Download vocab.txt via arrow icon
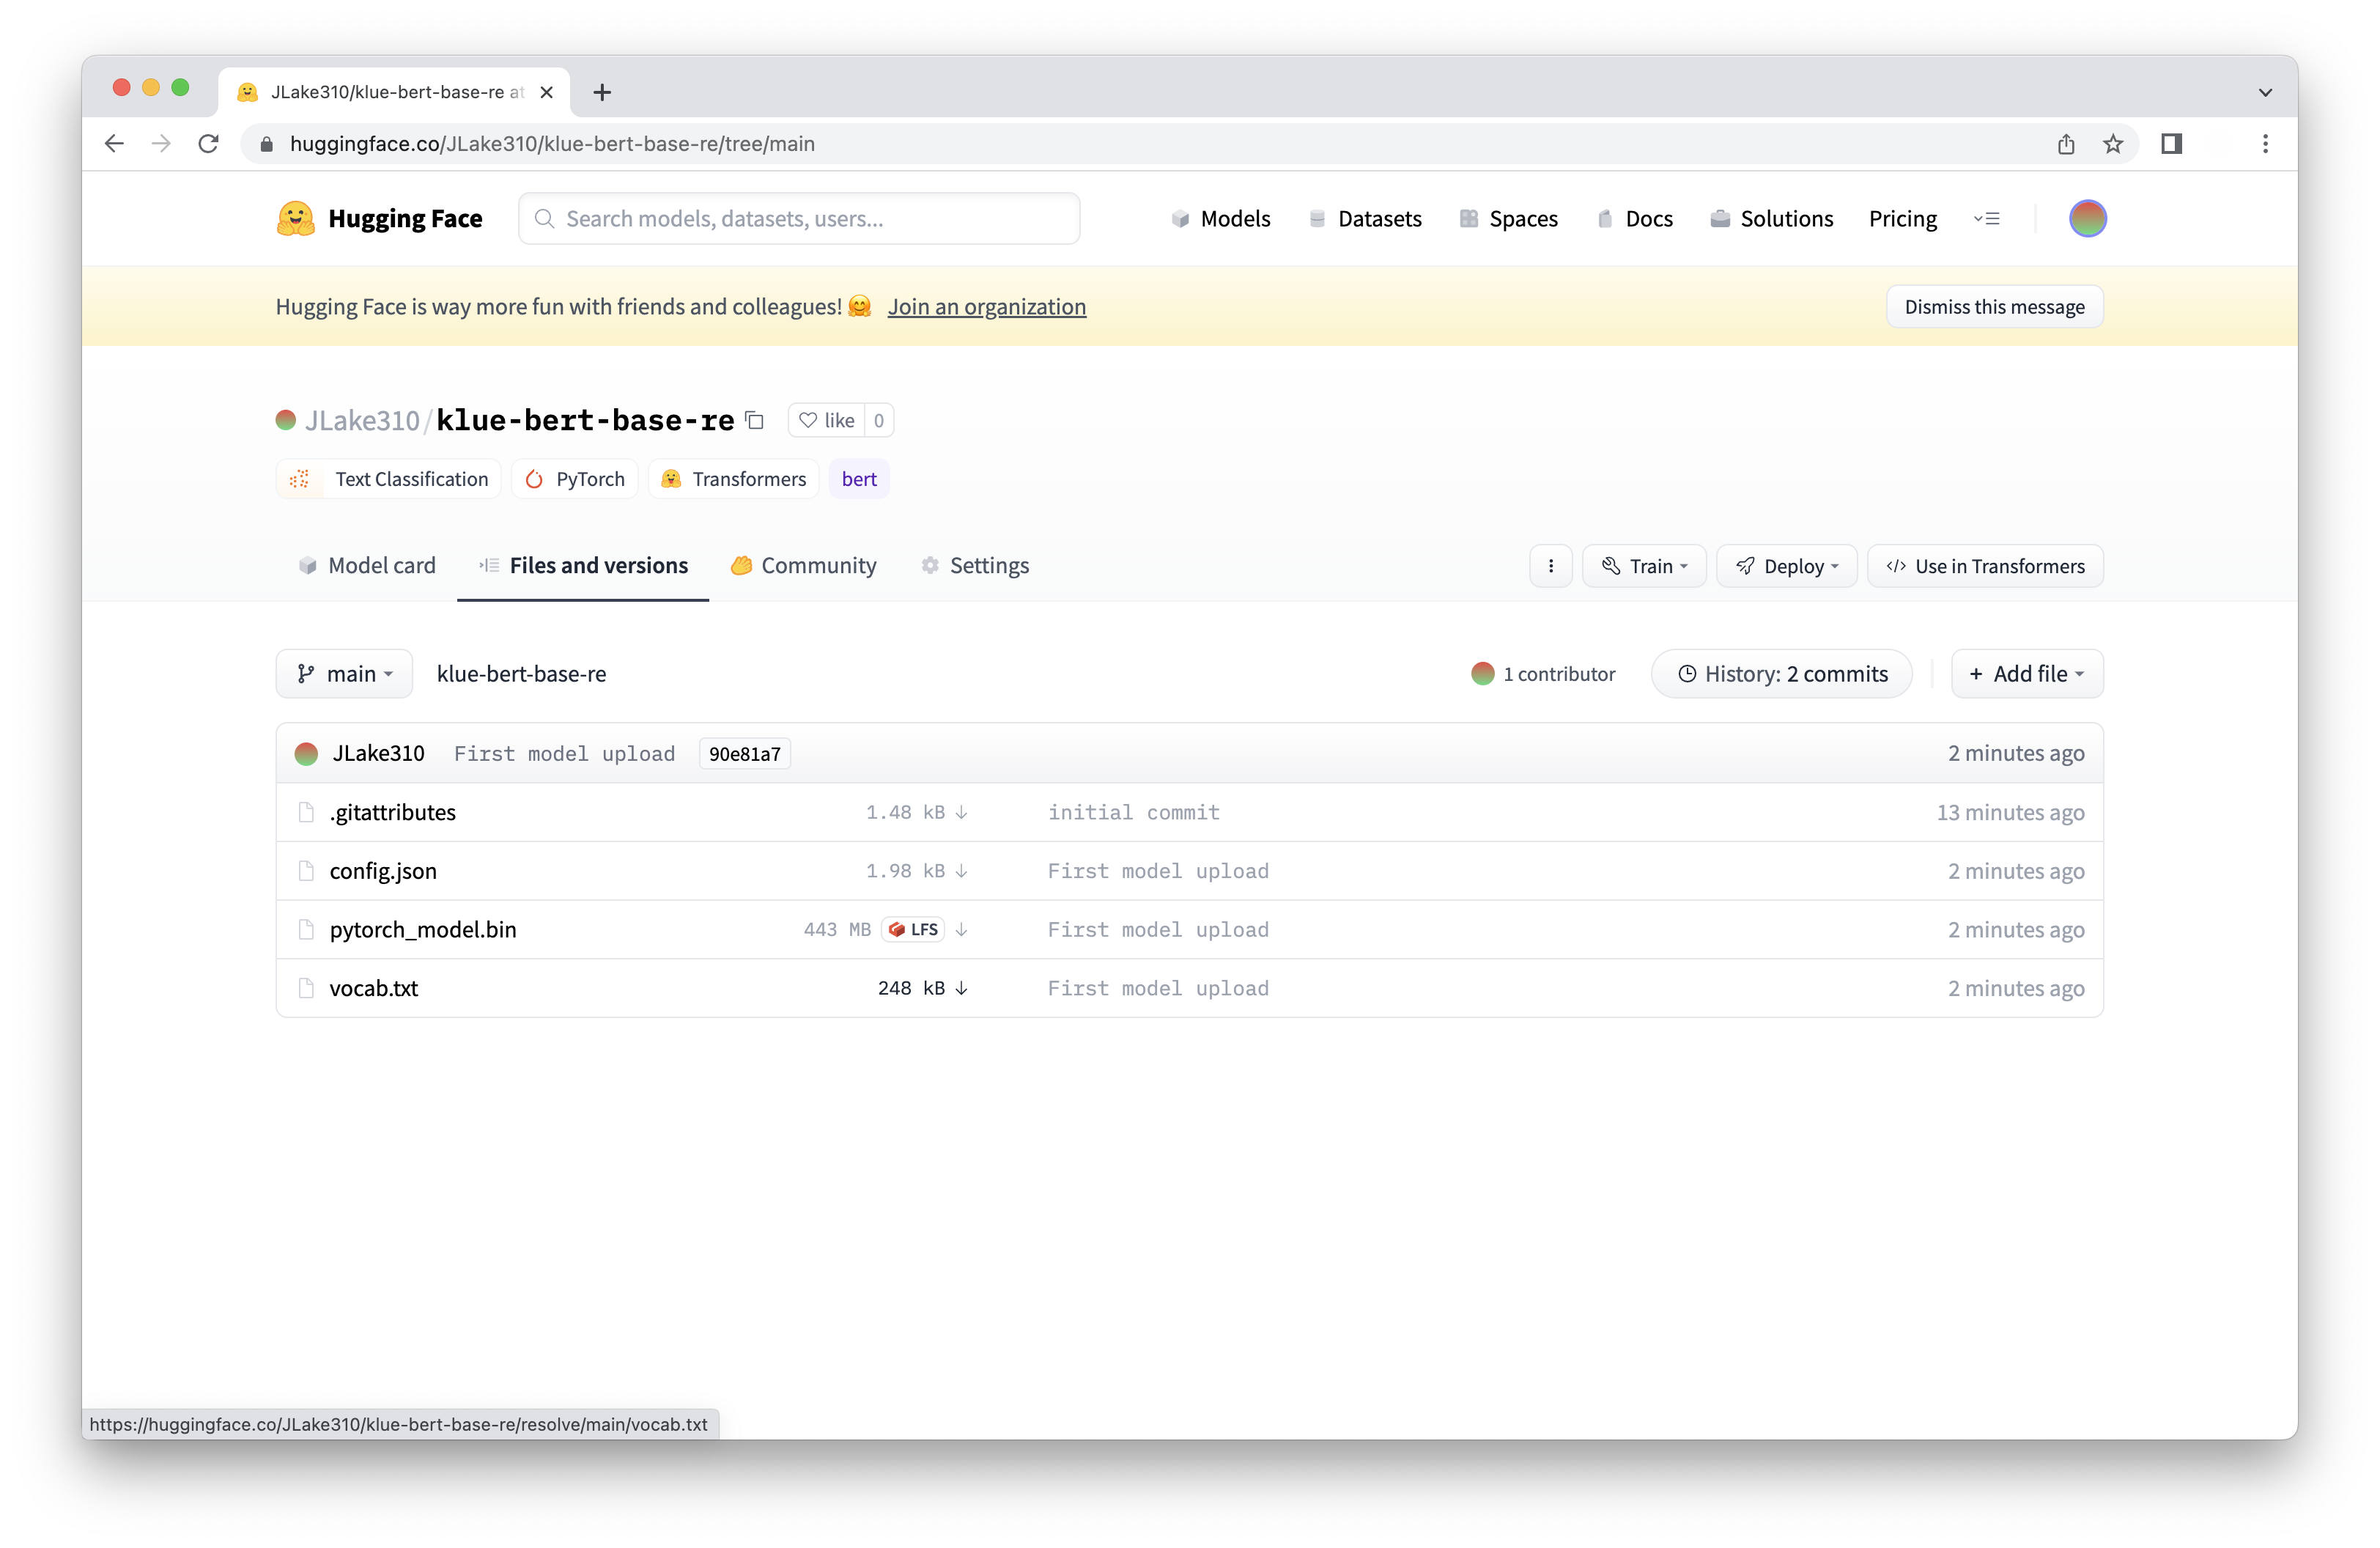 pos(961,988)
